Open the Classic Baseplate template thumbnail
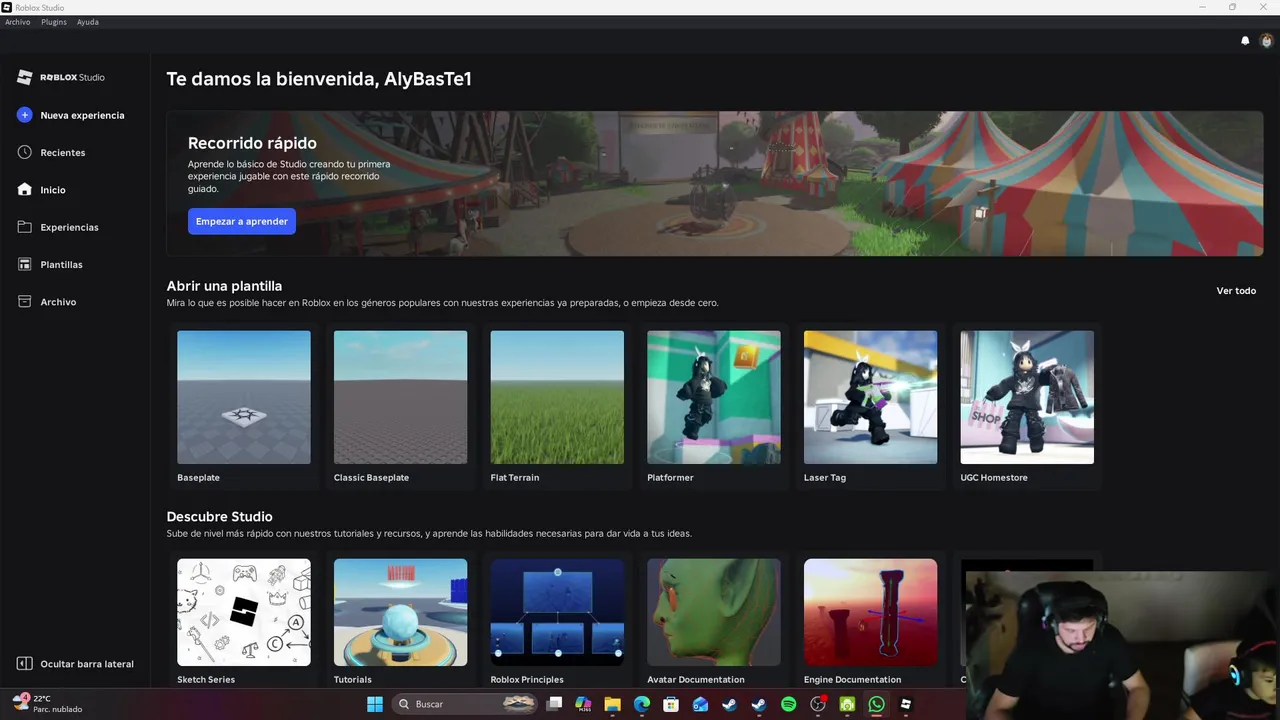This screenshot has height=720, width=1280. [x=400, y=397]
